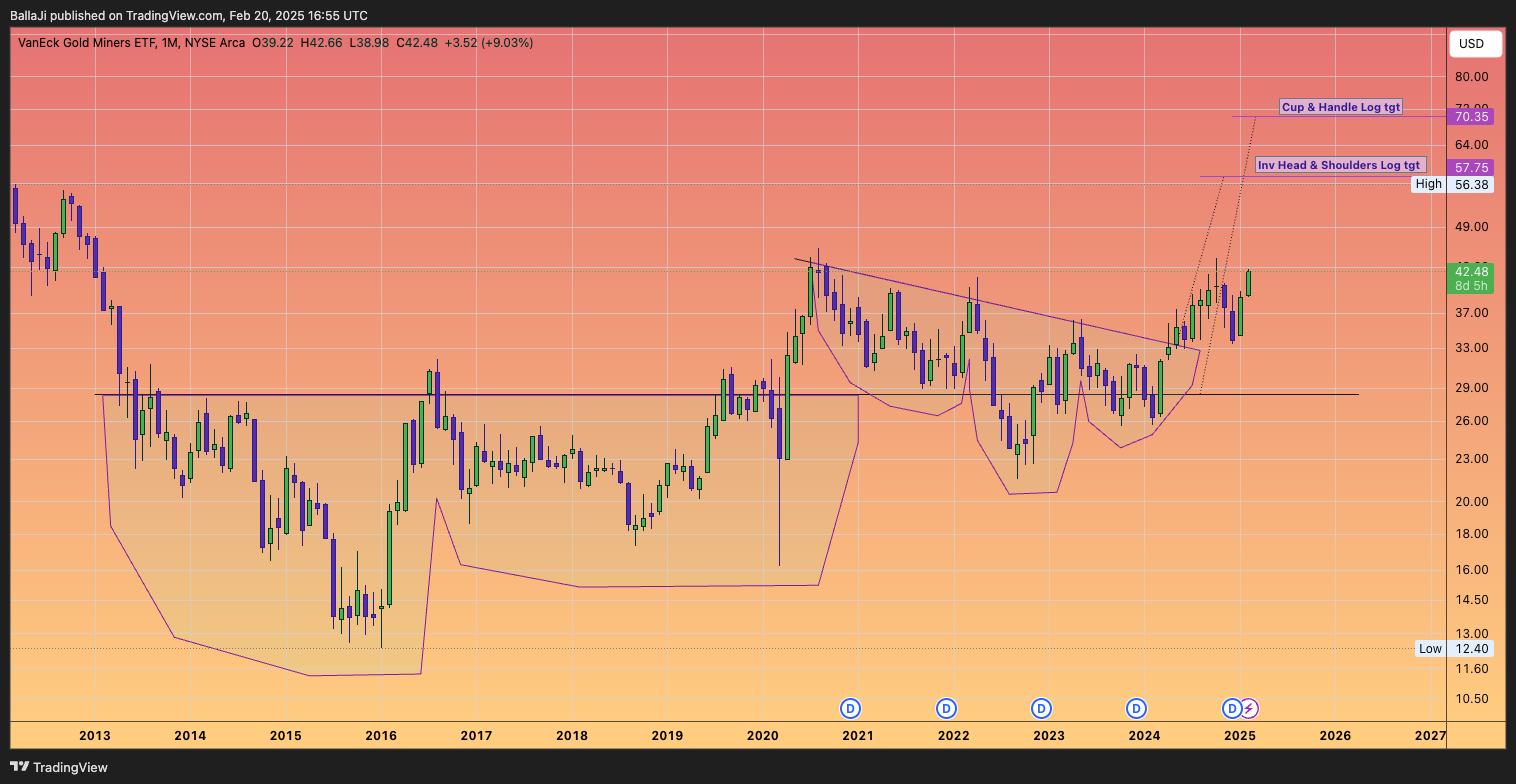Click the 2023 label on time axis
1516x784 pixels.
point(1048,736)
